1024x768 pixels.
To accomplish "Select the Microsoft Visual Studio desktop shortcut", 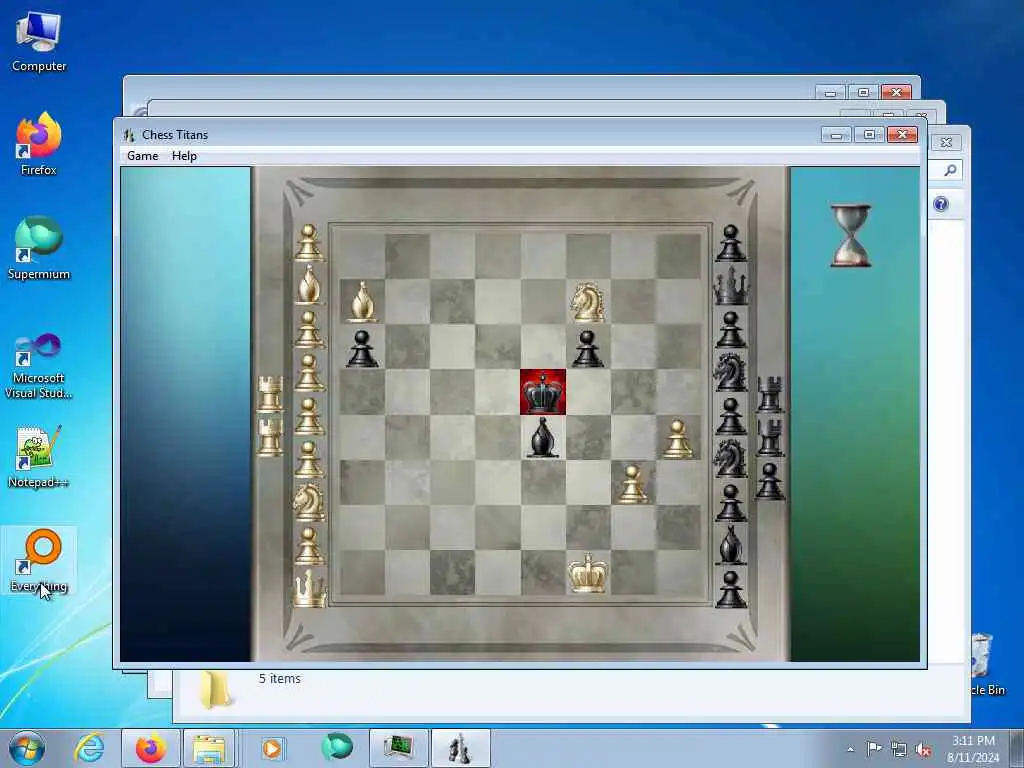I will (39, 366).
